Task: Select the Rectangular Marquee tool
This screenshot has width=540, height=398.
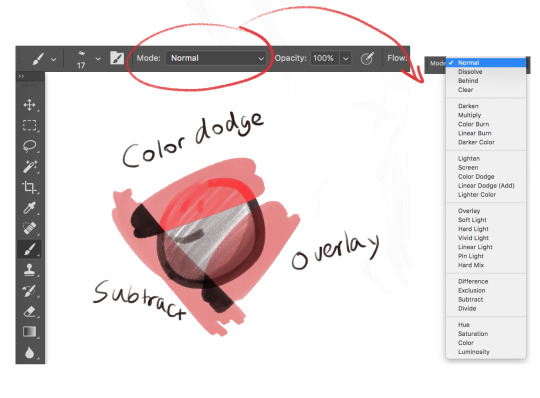Action: 29,125
